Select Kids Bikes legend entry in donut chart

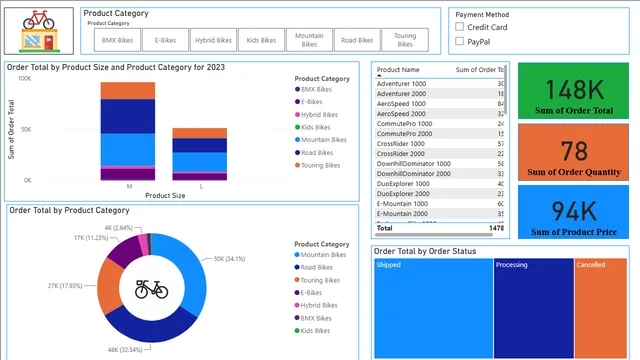(x=312, y=331)
